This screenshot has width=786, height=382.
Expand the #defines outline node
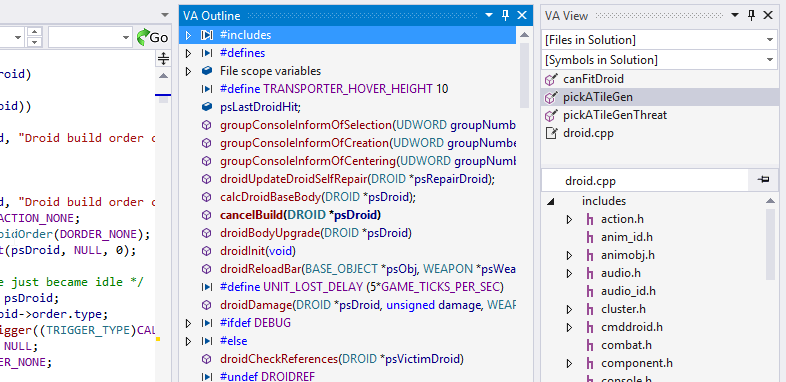(x=188, y=53)
